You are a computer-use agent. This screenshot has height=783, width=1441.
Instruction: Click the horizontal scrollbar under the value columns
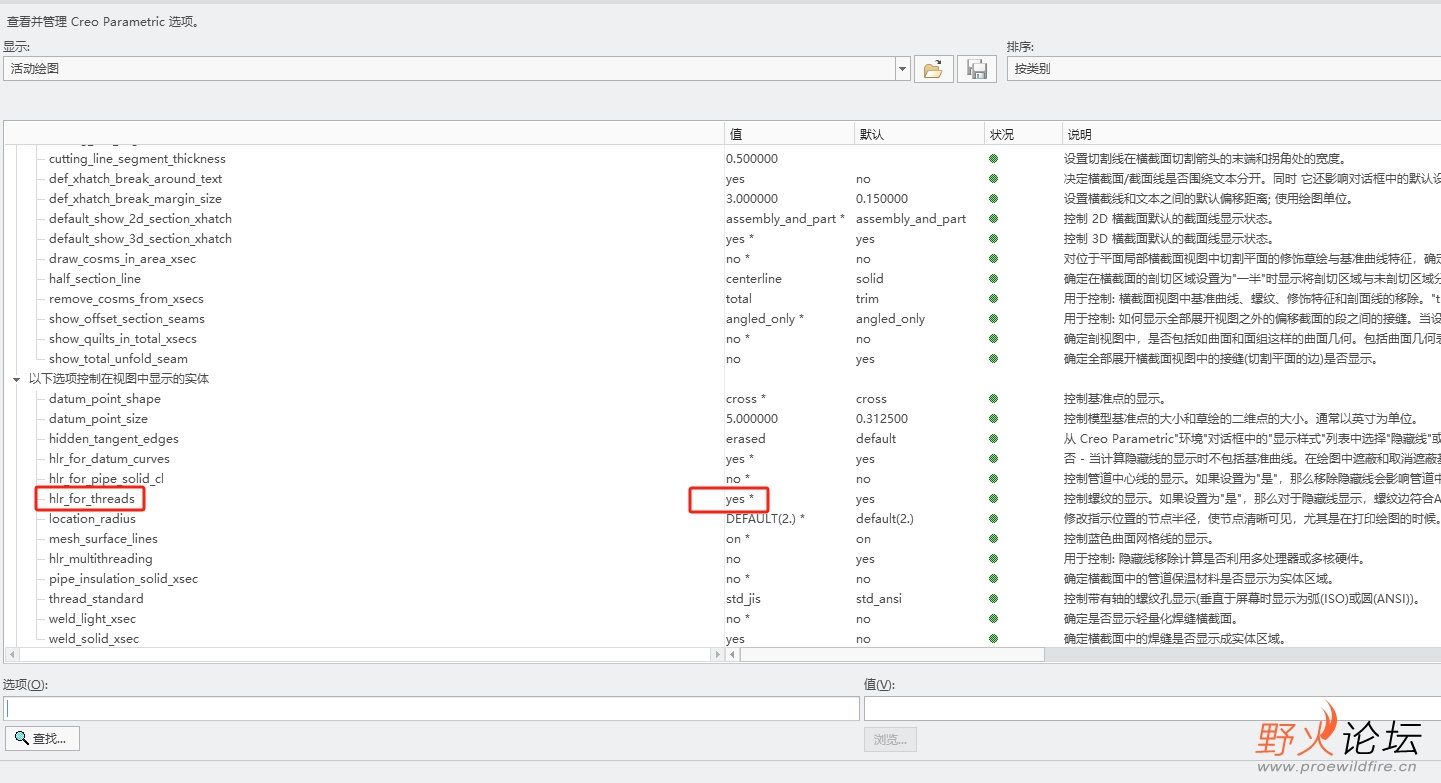[x=892, y=654]
